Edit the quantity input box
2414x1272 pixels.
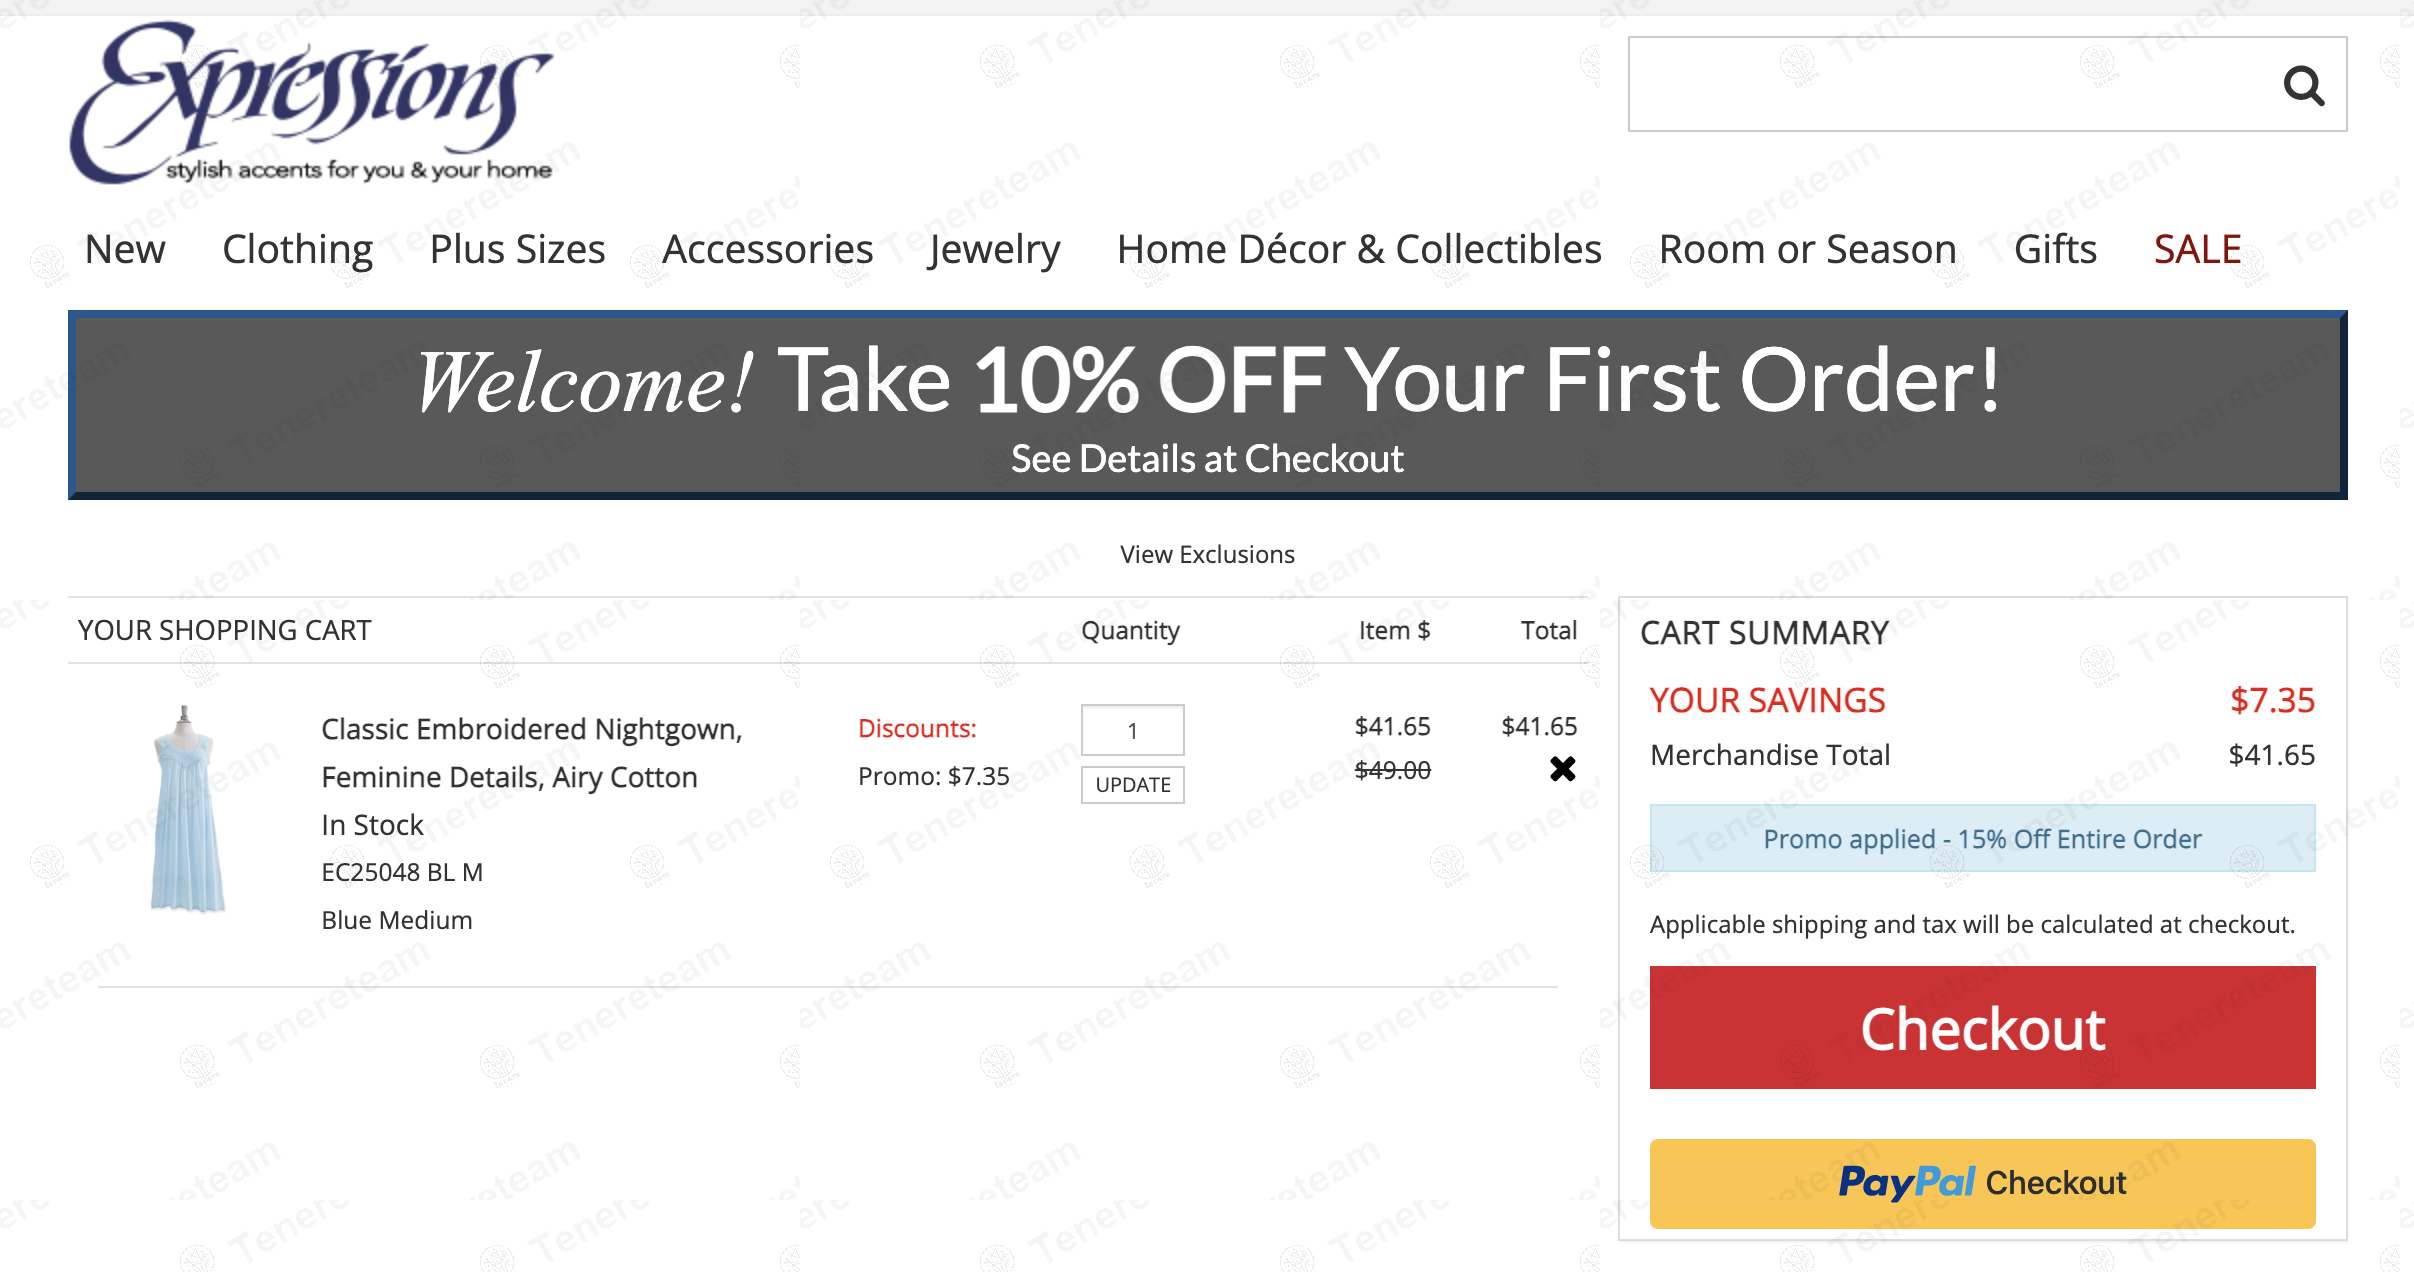coord(1132,731)
